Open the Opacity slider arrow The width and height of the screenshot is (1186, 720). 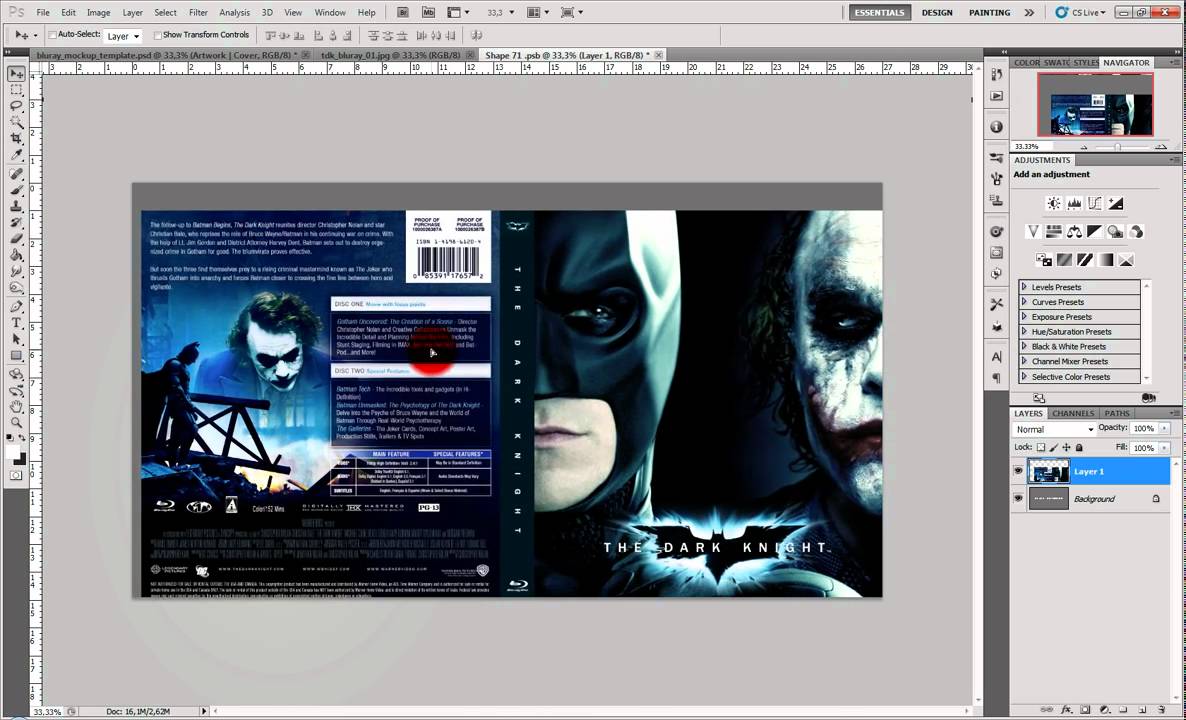click(x=1163, y=428)
